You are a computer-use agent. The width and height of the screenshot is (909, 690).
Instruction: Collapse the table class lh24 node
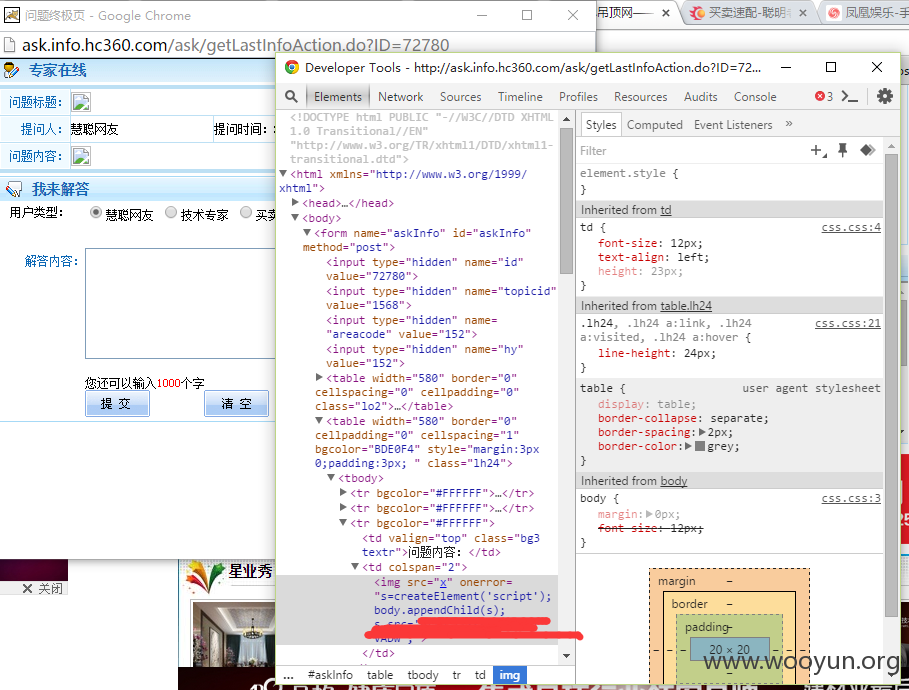click(319, 420)
